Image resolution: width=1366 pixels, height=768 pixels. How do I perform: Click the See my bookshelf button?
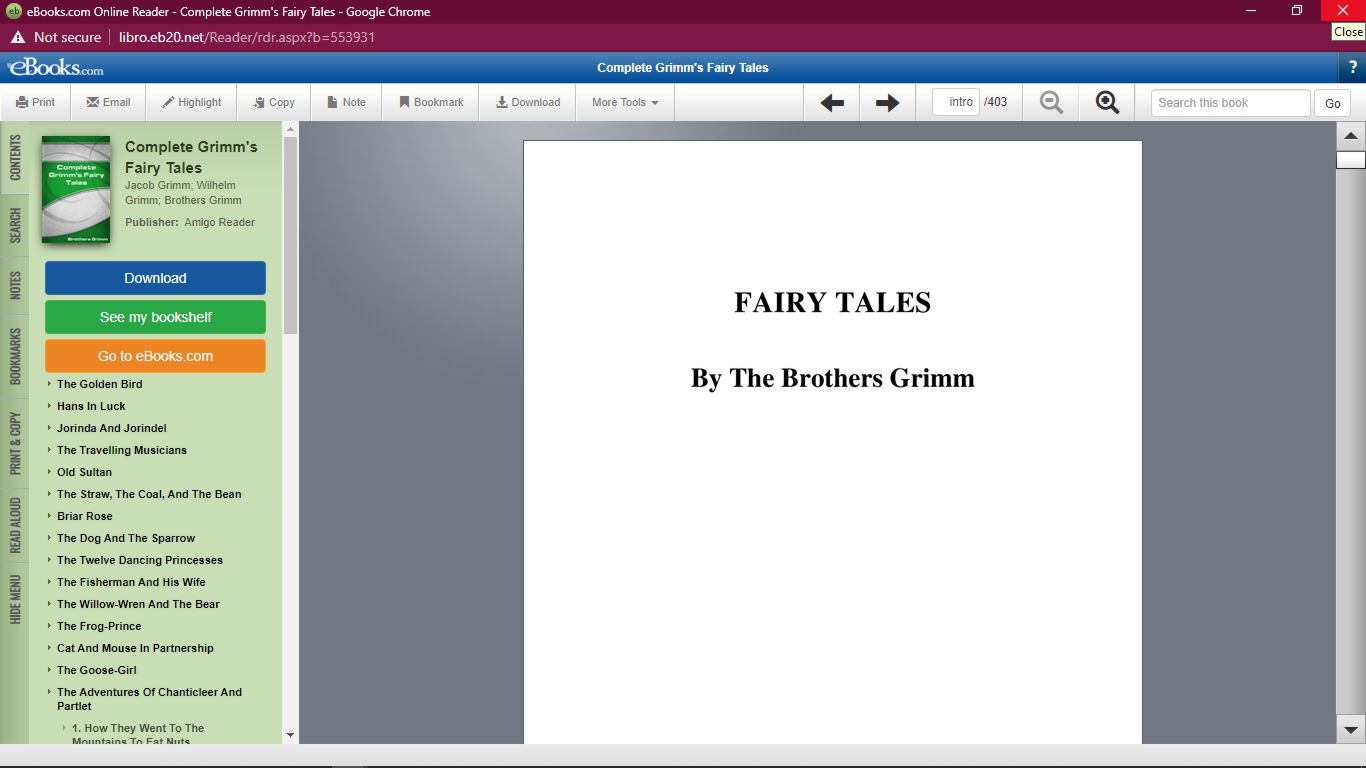pyautogui.click(x=155, y=317)
